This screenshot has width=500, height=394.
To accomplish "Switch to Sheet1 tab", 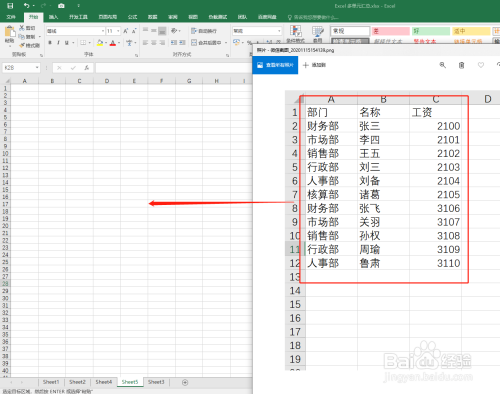I will pos(51,382).
